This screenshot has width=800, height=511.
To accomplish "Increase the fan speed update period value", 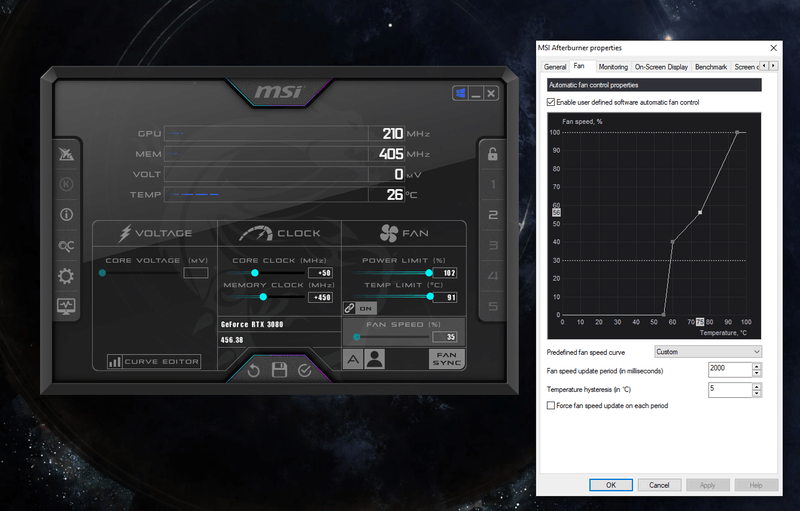I will coord(756,366).
